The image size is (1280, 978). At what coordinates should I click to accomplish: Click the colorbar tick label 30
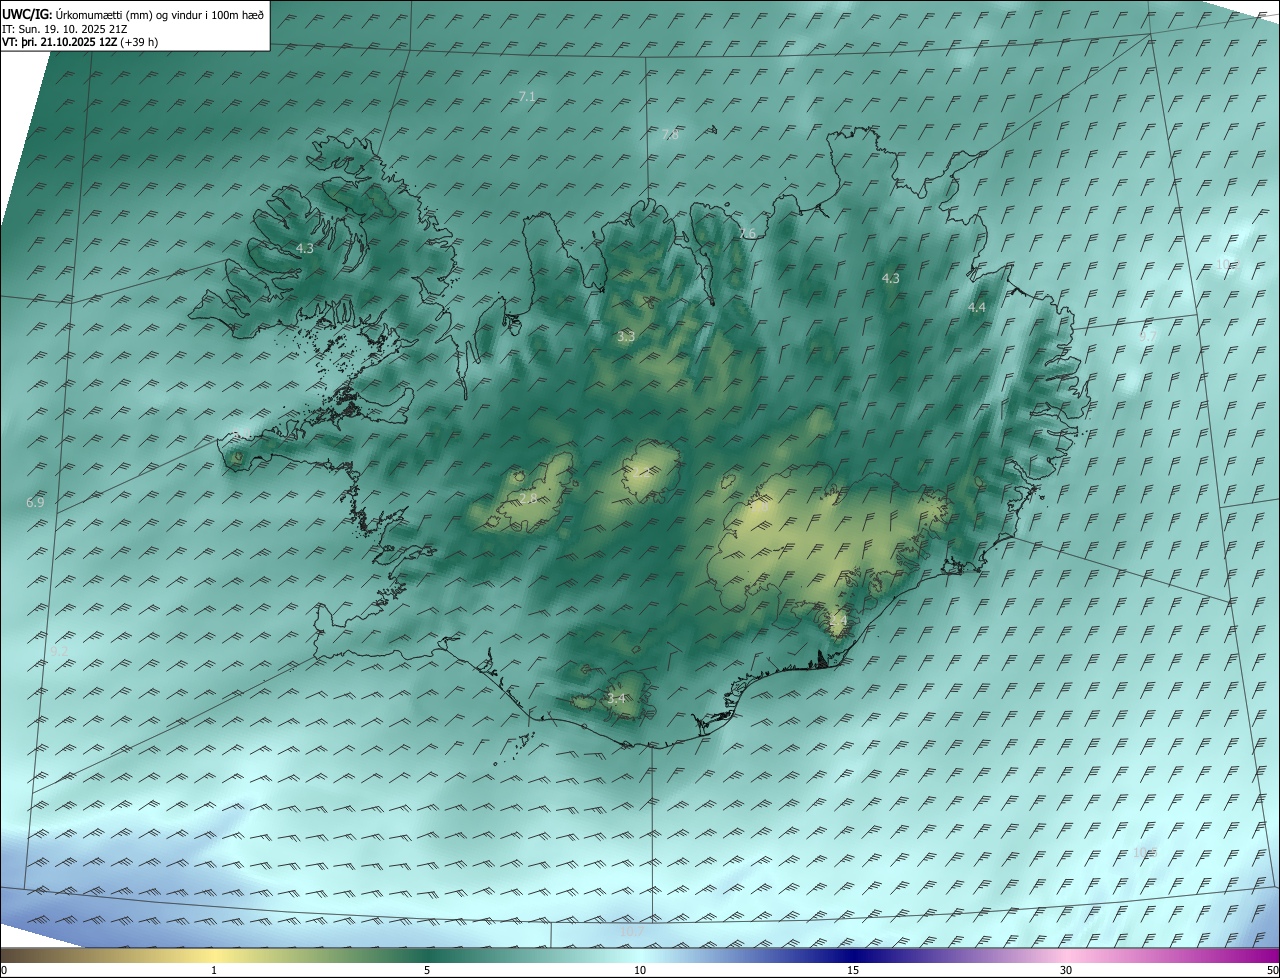(1066, 970)
